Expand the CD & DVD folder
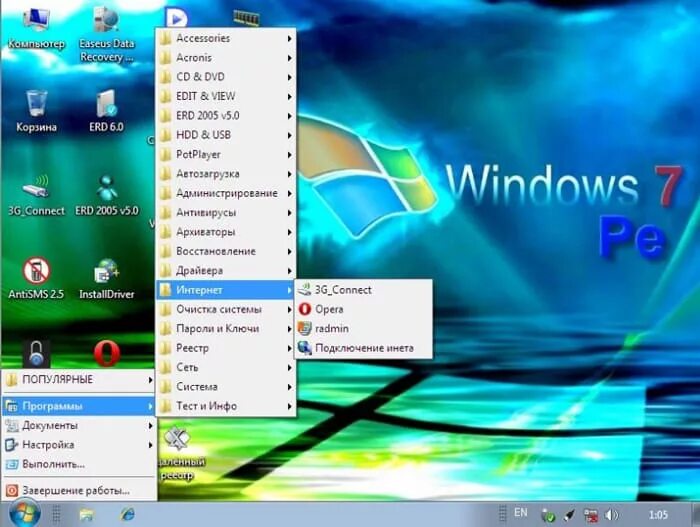Screen dimensions: 700x527 [x=226, y=77]
